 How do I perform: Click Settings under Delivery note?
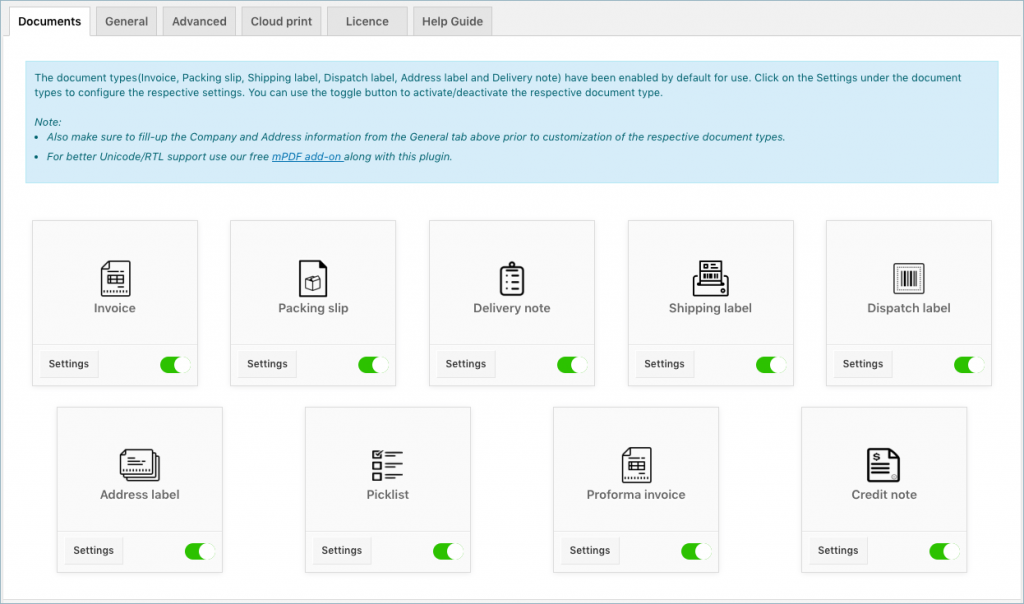466,364
